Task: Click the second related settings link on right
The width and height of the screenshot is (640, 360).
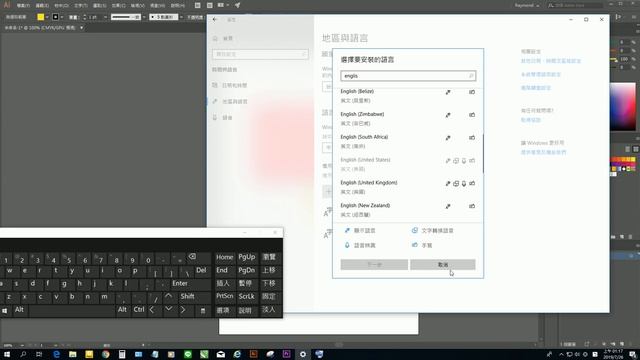Action: 541,74
